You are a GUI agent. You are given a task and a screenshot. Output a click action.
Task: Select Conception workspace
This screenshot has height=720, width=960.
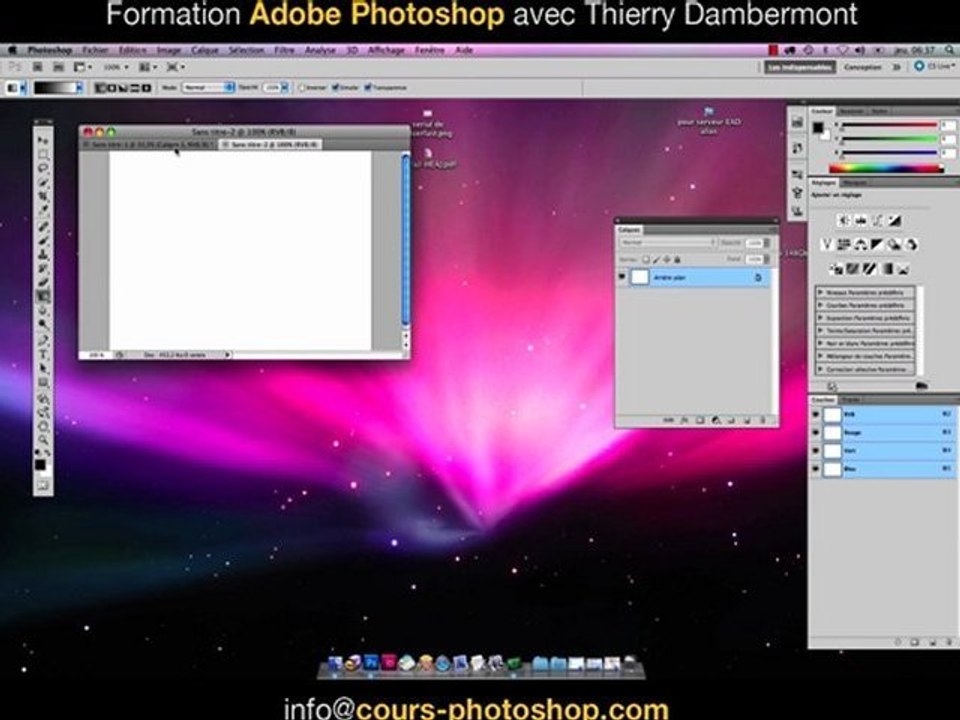tap(863, 67)
